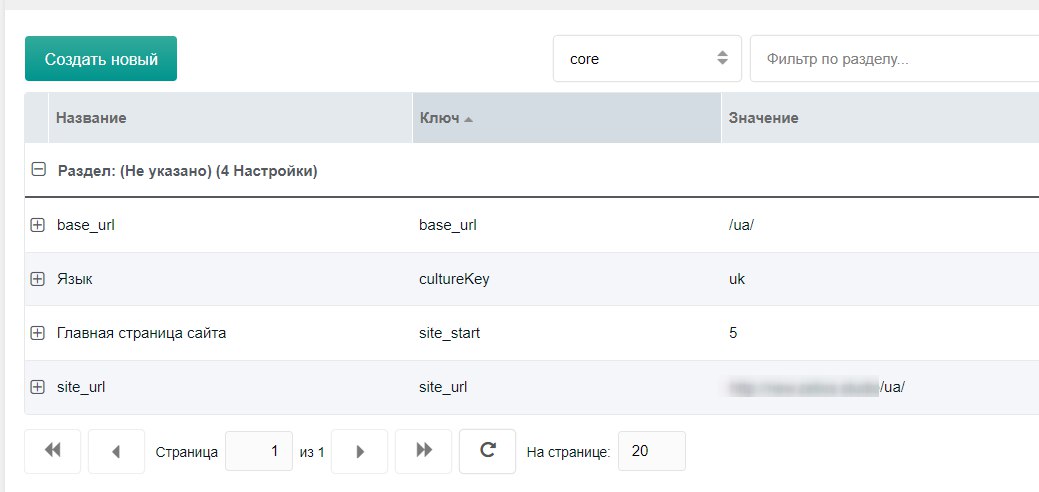Viewport: 1039px width, 492px height.
Task: Expand the 'Главная страница сайта' row details
Action: (x=38, y=333)
